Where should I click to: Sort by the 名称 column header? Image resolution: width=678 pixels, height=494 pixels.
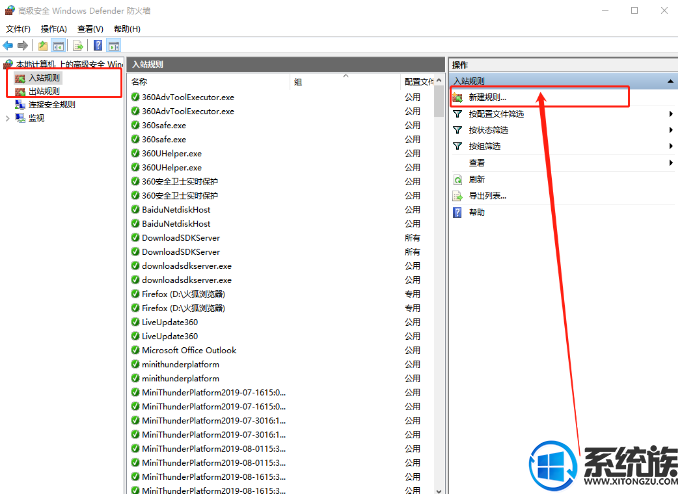208,81
